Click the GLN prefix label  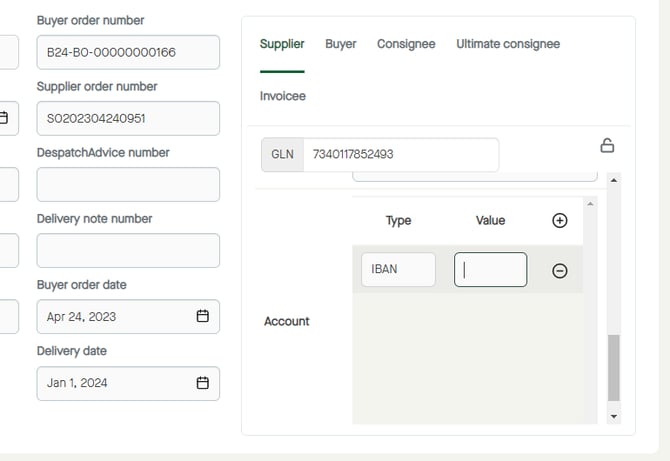(x=282, y=154)
